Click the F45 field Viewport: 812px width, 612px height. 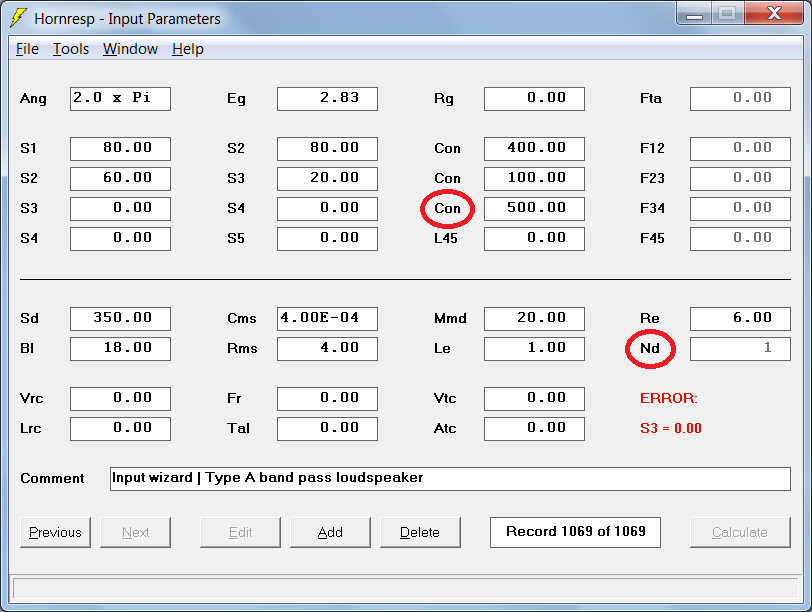741,239
